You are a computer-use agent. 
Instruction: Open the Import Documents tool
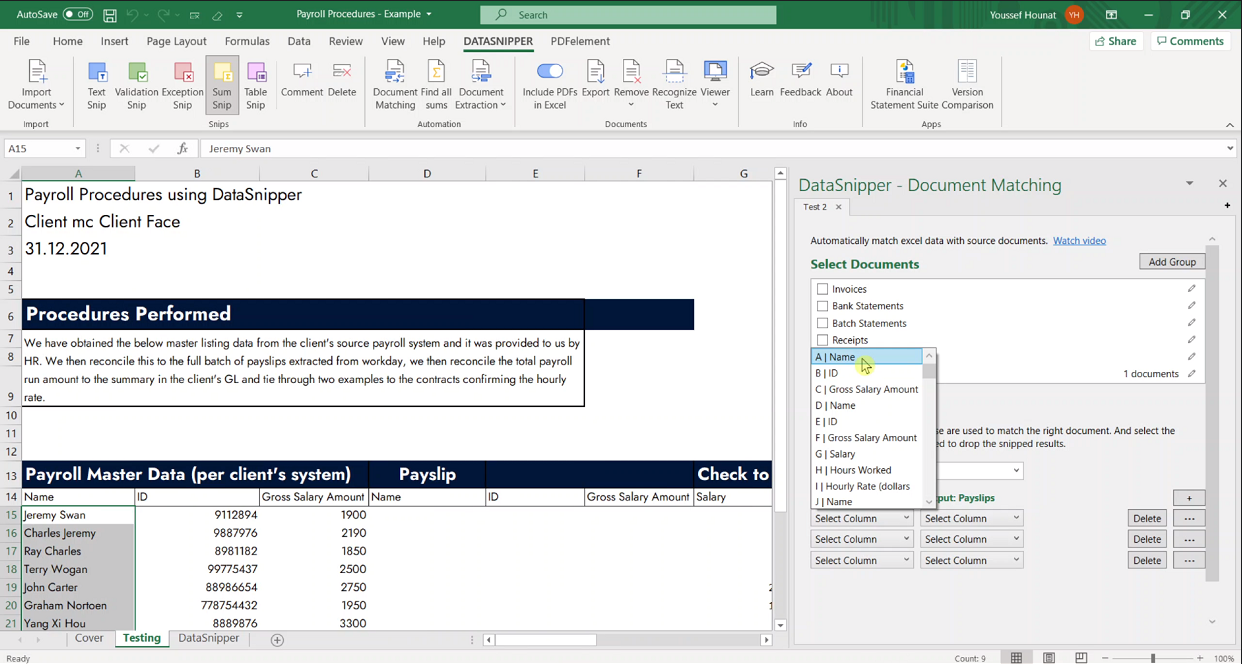tap(36, 84)
